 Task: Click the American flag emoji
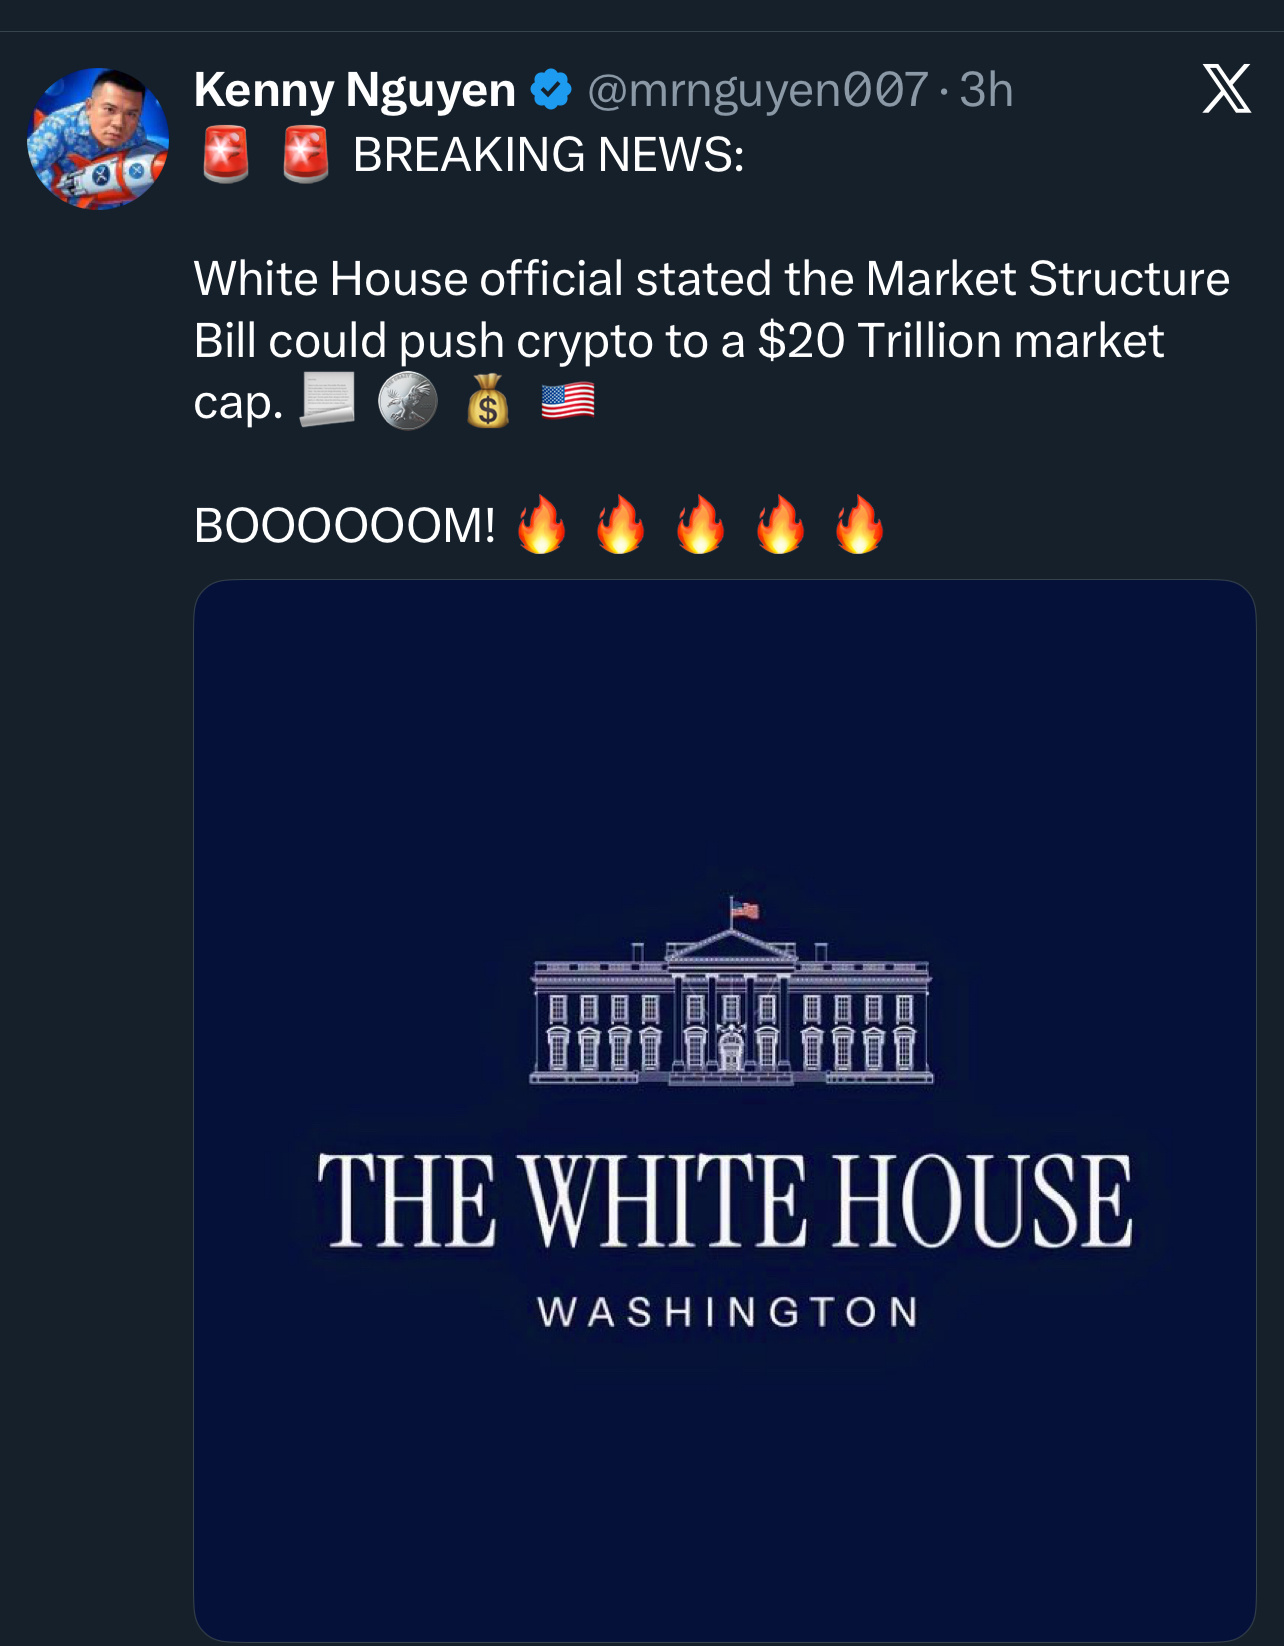click(568, 402)
